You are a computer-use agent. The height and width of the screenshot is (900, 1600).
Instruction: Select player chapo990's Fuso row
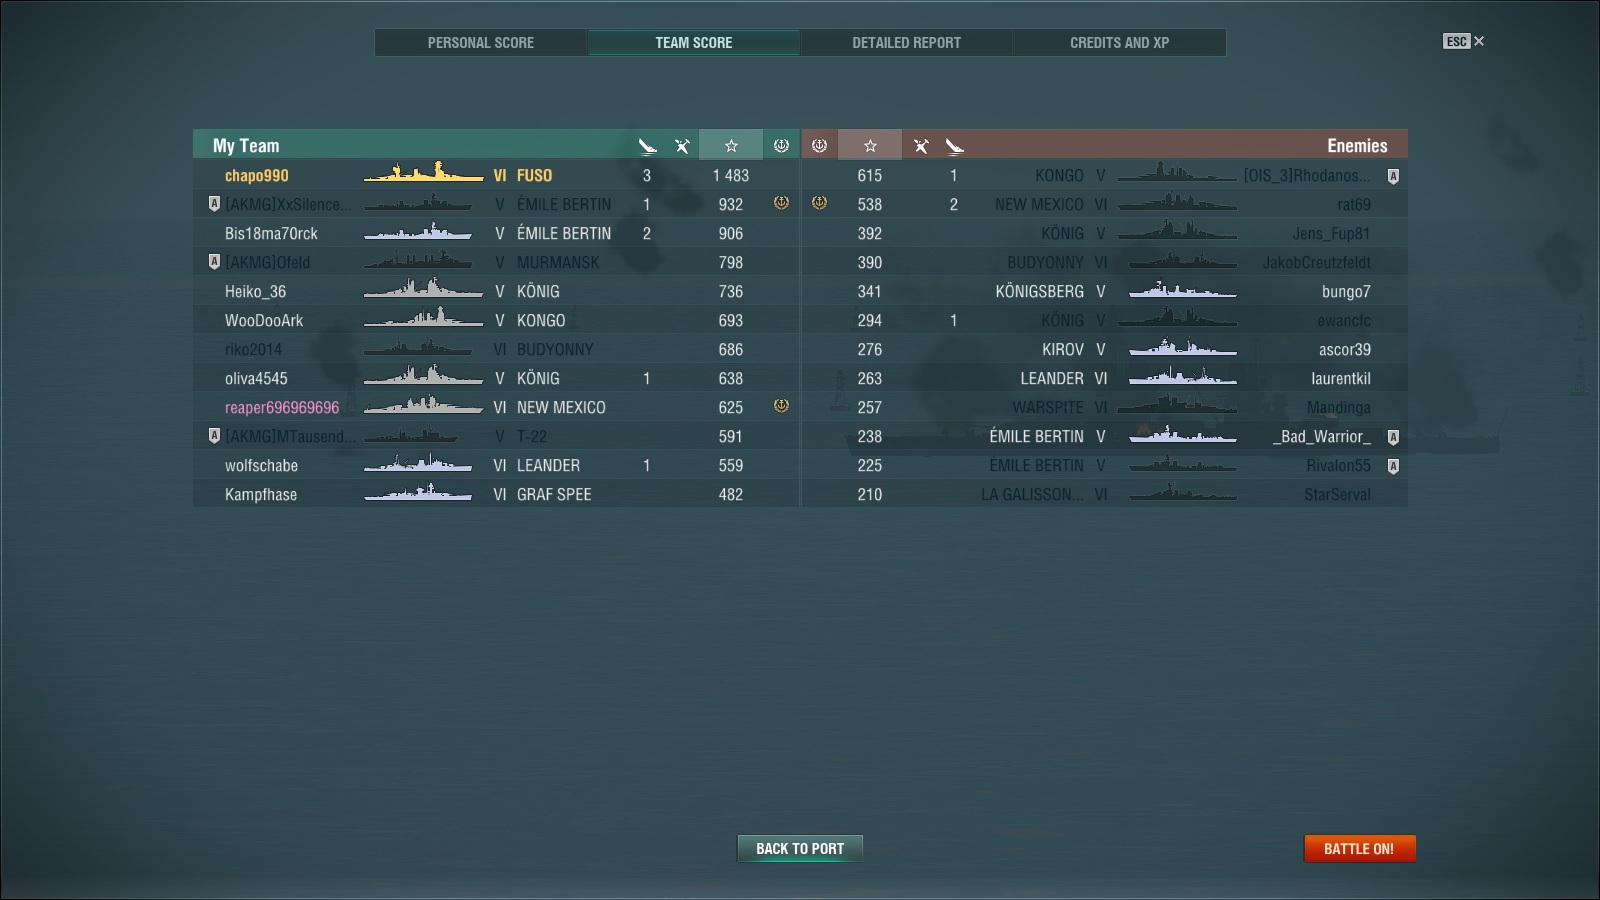pyautogui.click(x=496, y=175)
